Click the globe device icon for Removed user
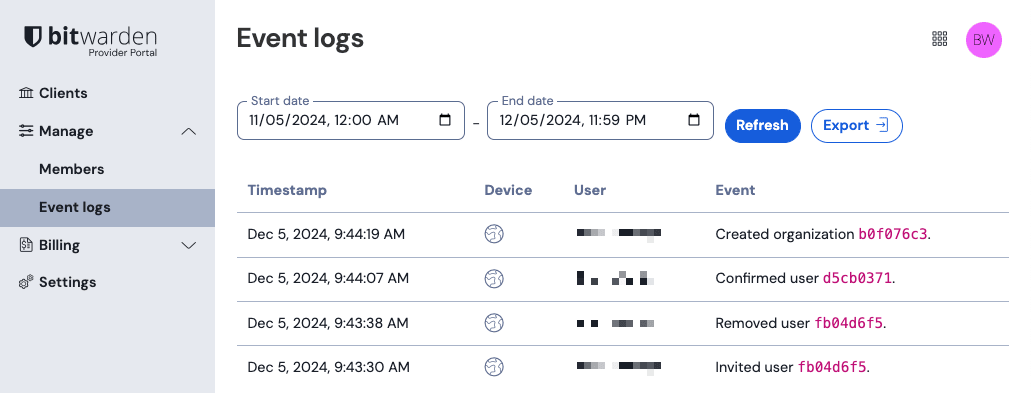The height and width of the screenshot is (393, 1031). pos(494,323)
